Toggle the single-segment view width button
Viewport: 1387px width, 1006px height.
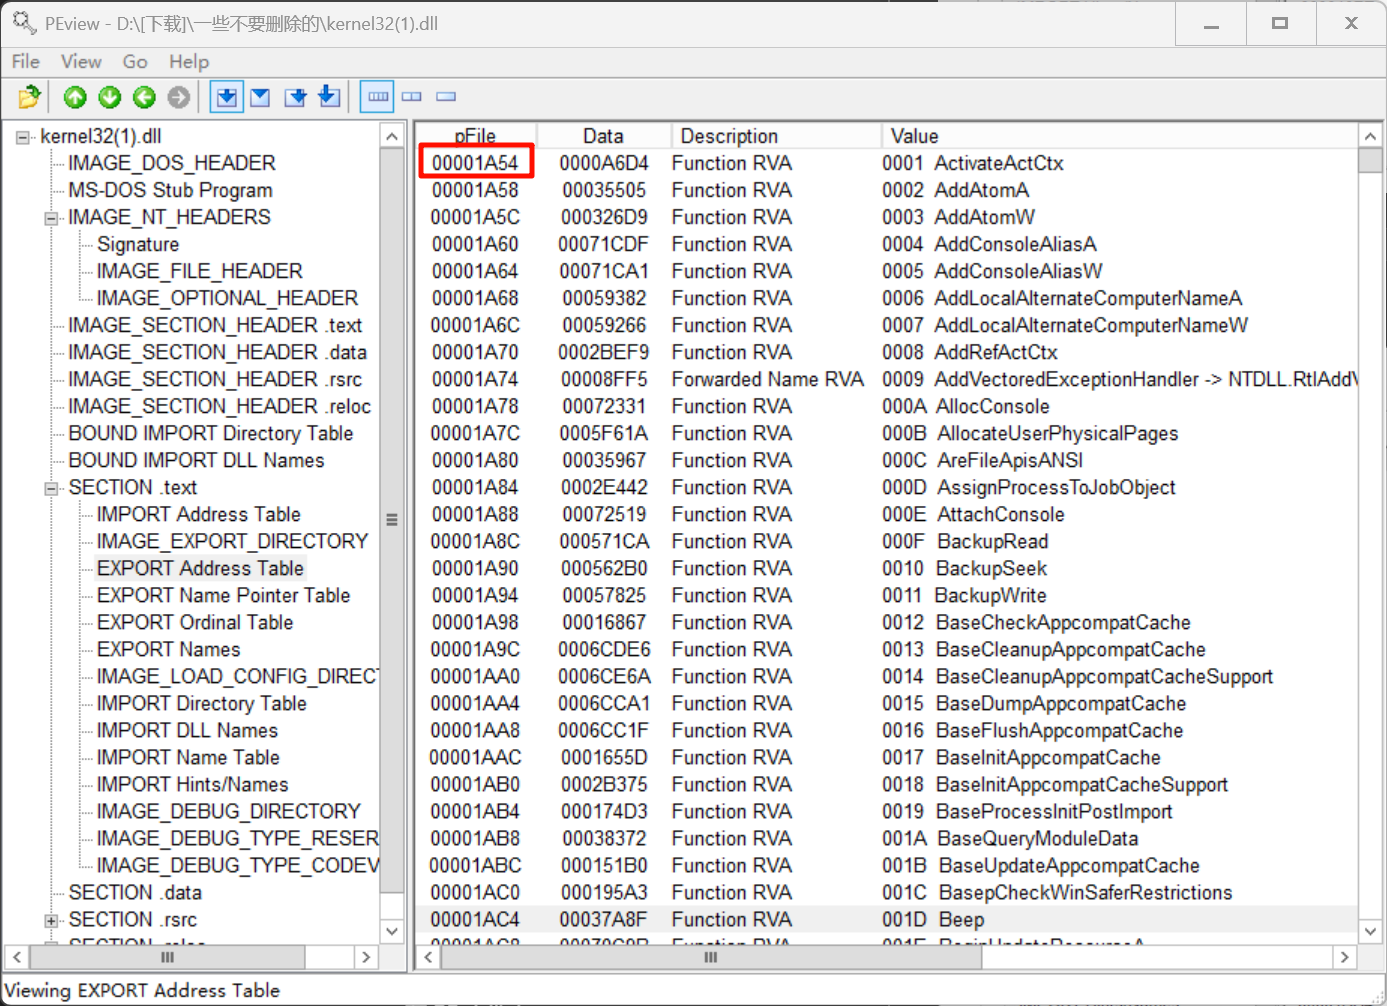click(x=446, y=97)
